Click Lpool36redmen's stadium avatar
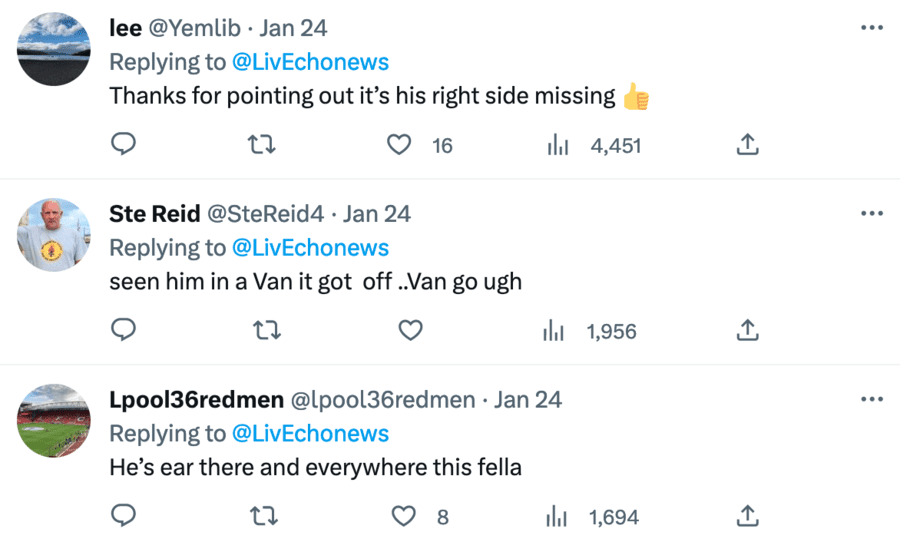Viewport: 900px width, 542px height. (x=54, y=420)
